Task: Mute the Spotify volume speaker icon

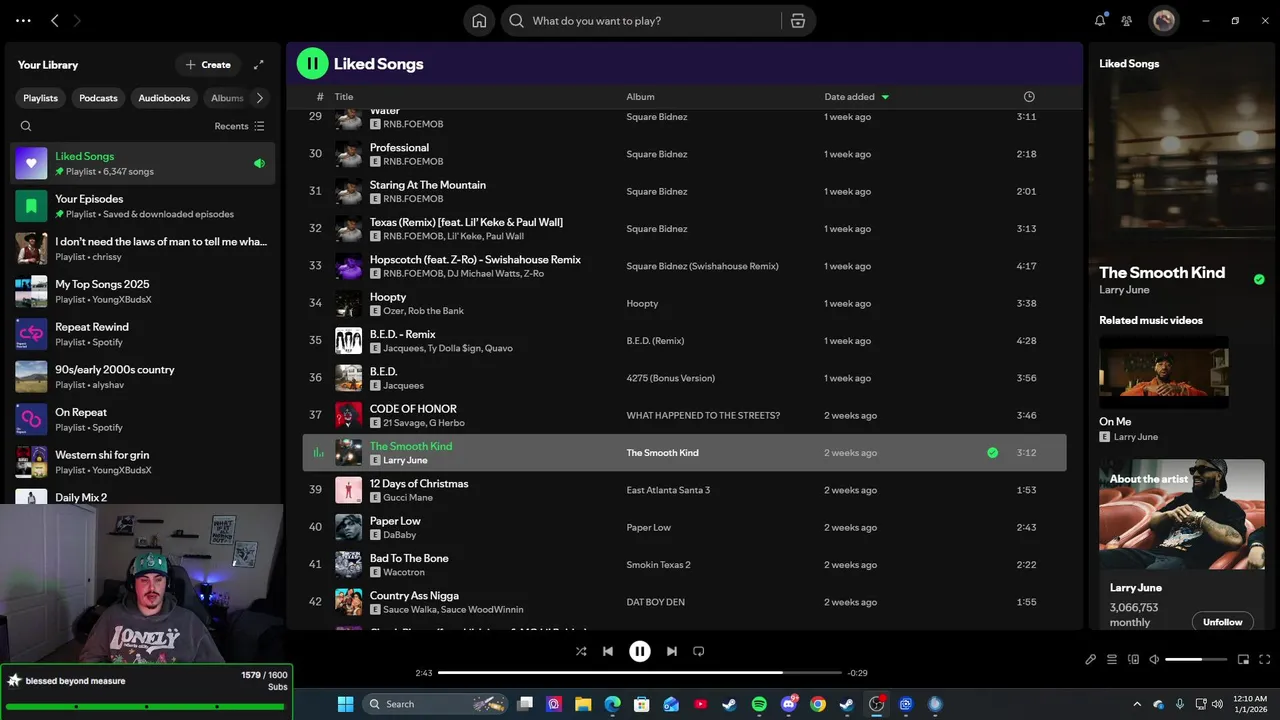Action: coord(1154,659)
